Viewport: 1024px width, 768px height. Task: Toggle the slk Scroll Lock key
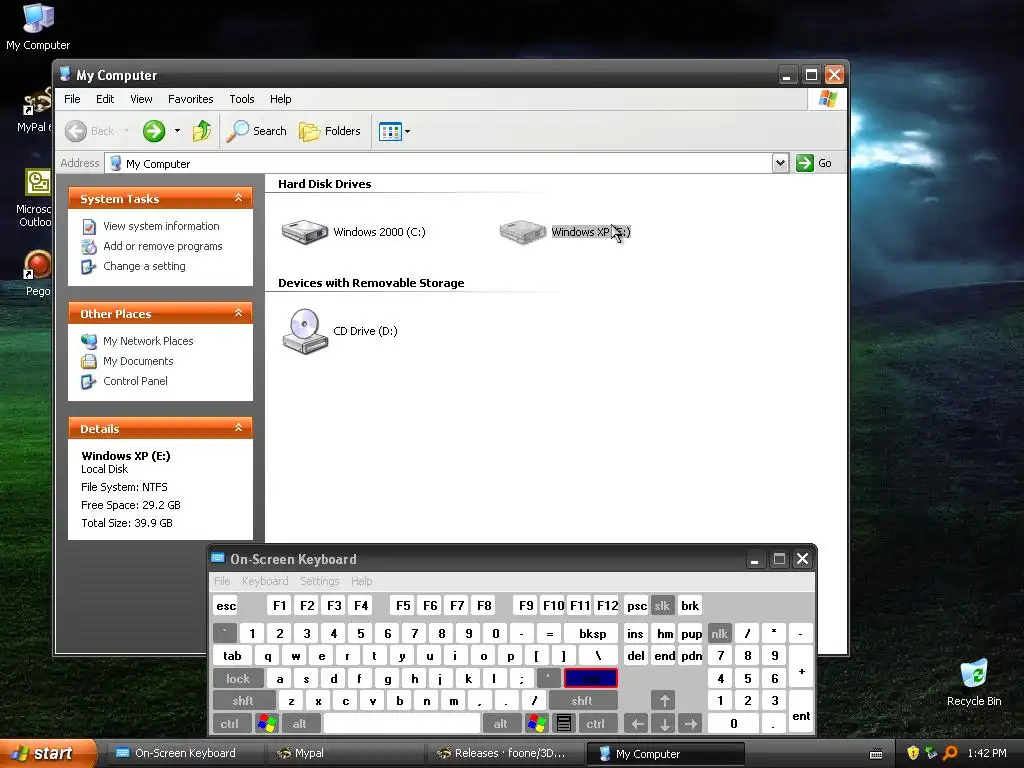point(662,606)
